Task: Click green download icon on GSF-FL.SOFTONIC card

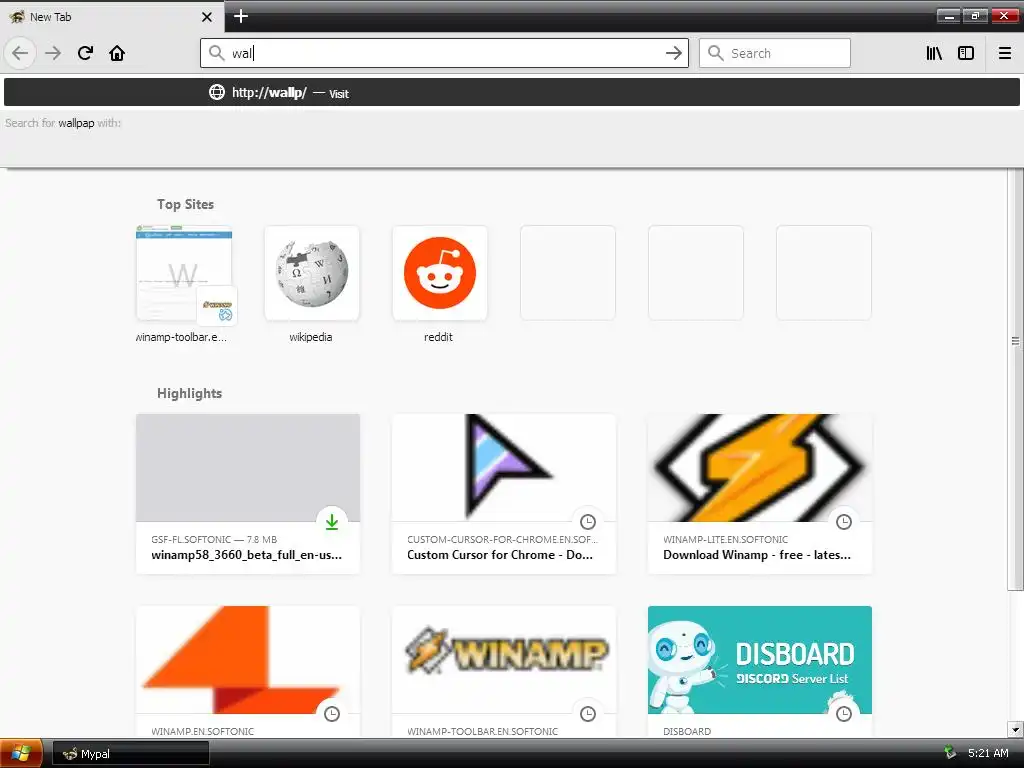Action: [332, 521]
